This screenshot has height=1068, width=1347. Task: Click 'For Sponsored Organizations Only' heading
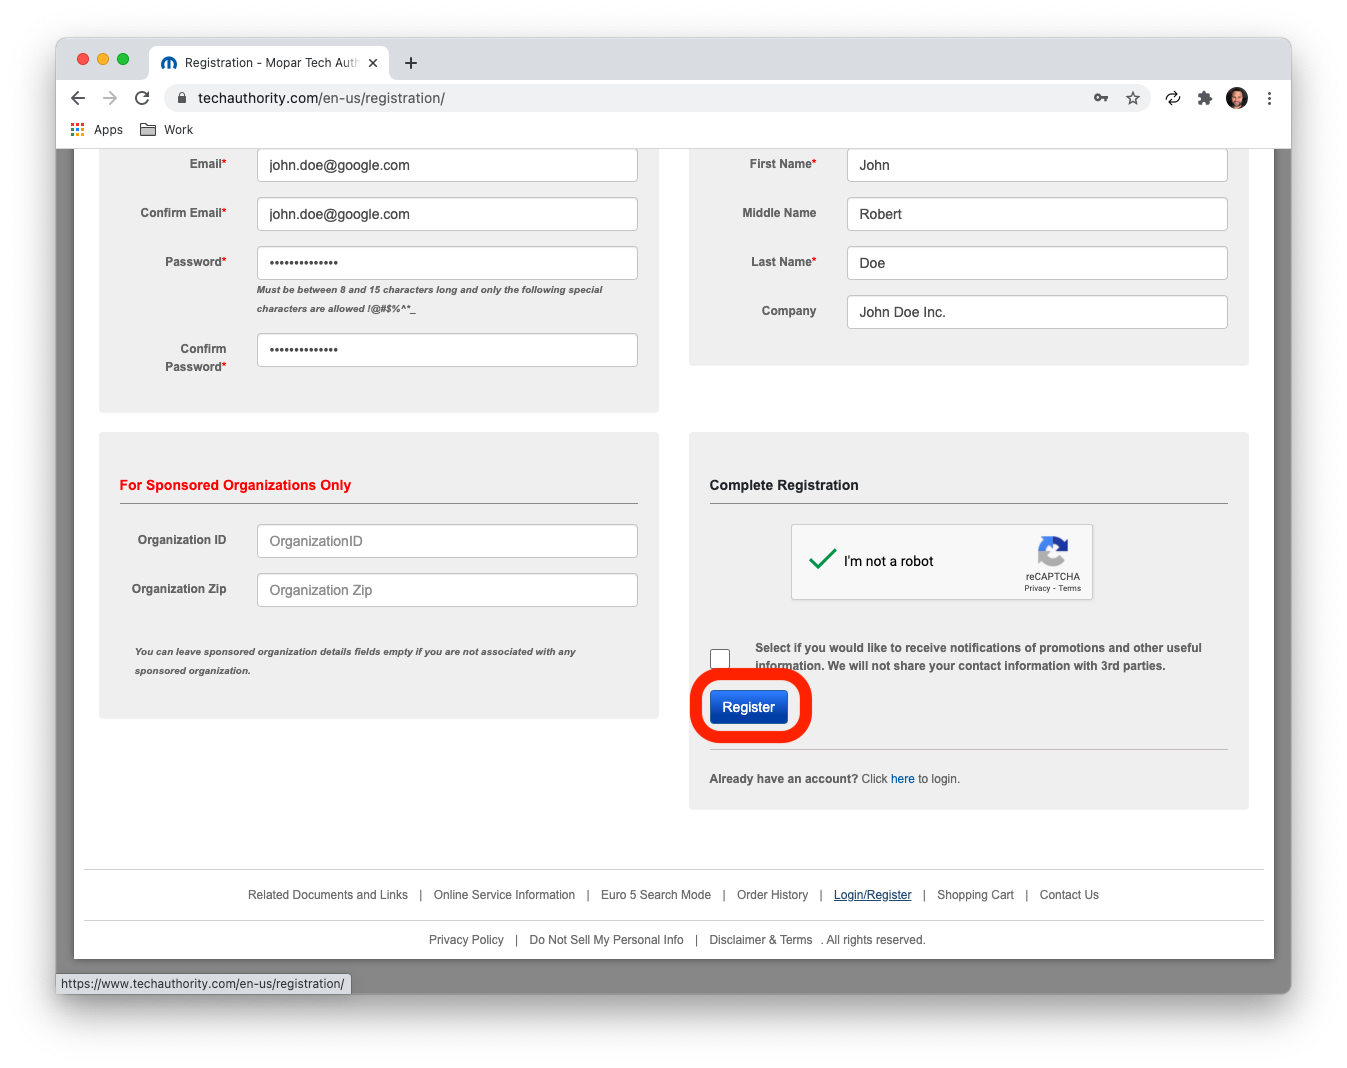(235, 485)
